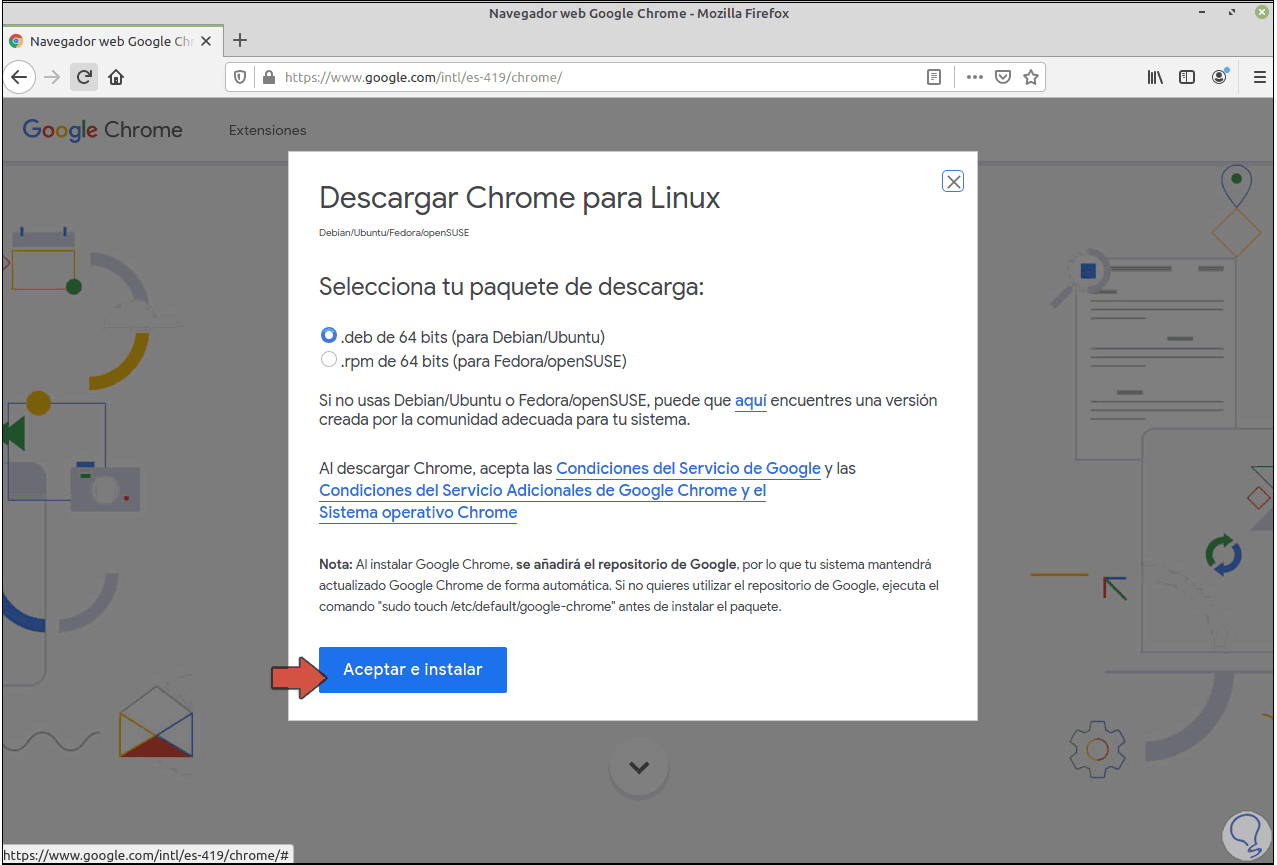
Task: Click the Firefox forward arrow button
Action: (x=53, y=77)
